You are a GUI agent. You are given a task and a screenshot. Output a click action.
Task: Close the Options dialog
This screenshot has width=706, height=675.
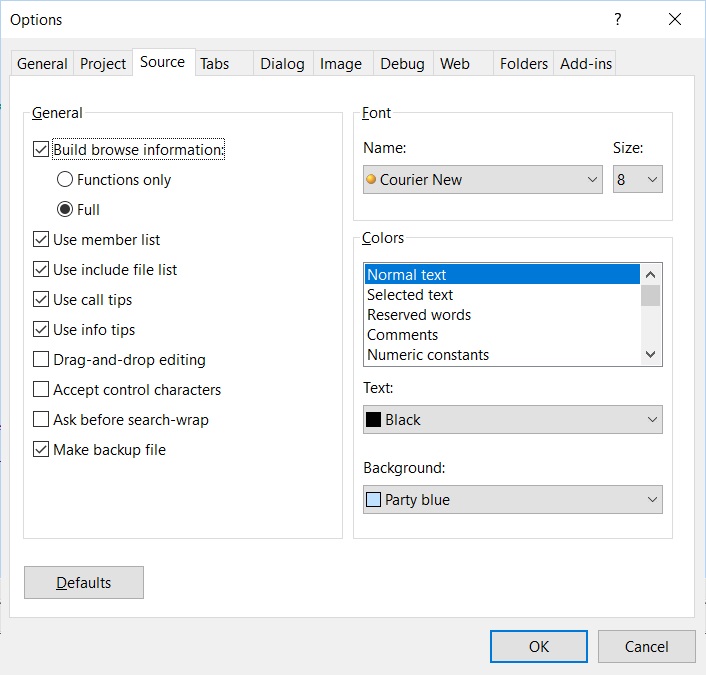pyautogui.click(x=674, y=19)
